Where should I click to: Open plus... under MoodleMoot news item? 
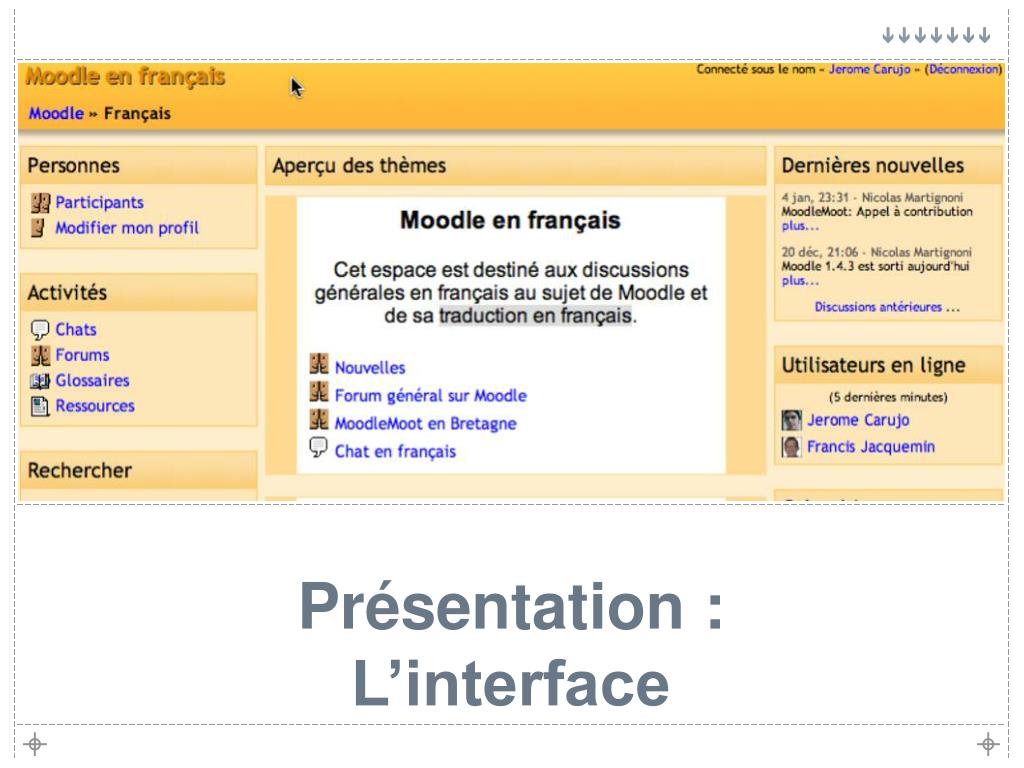(800, 226)
